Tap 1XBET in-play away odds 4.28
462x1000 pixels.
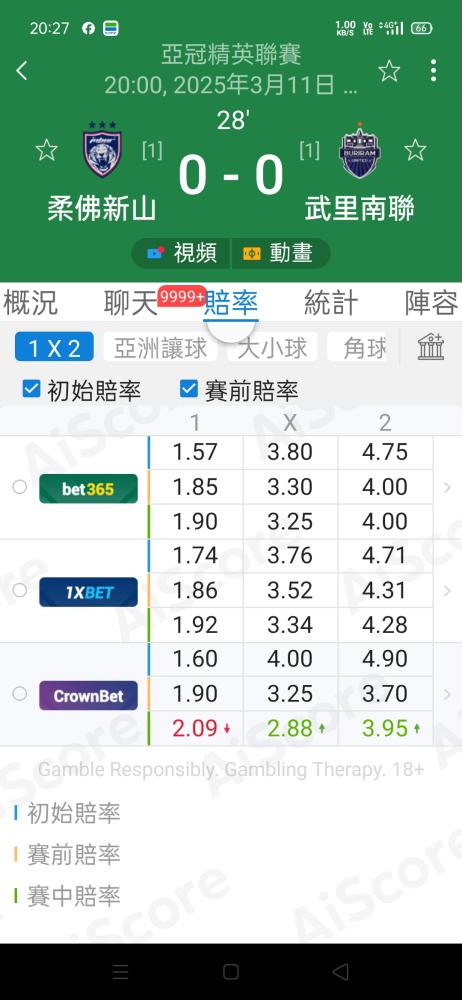385,624
